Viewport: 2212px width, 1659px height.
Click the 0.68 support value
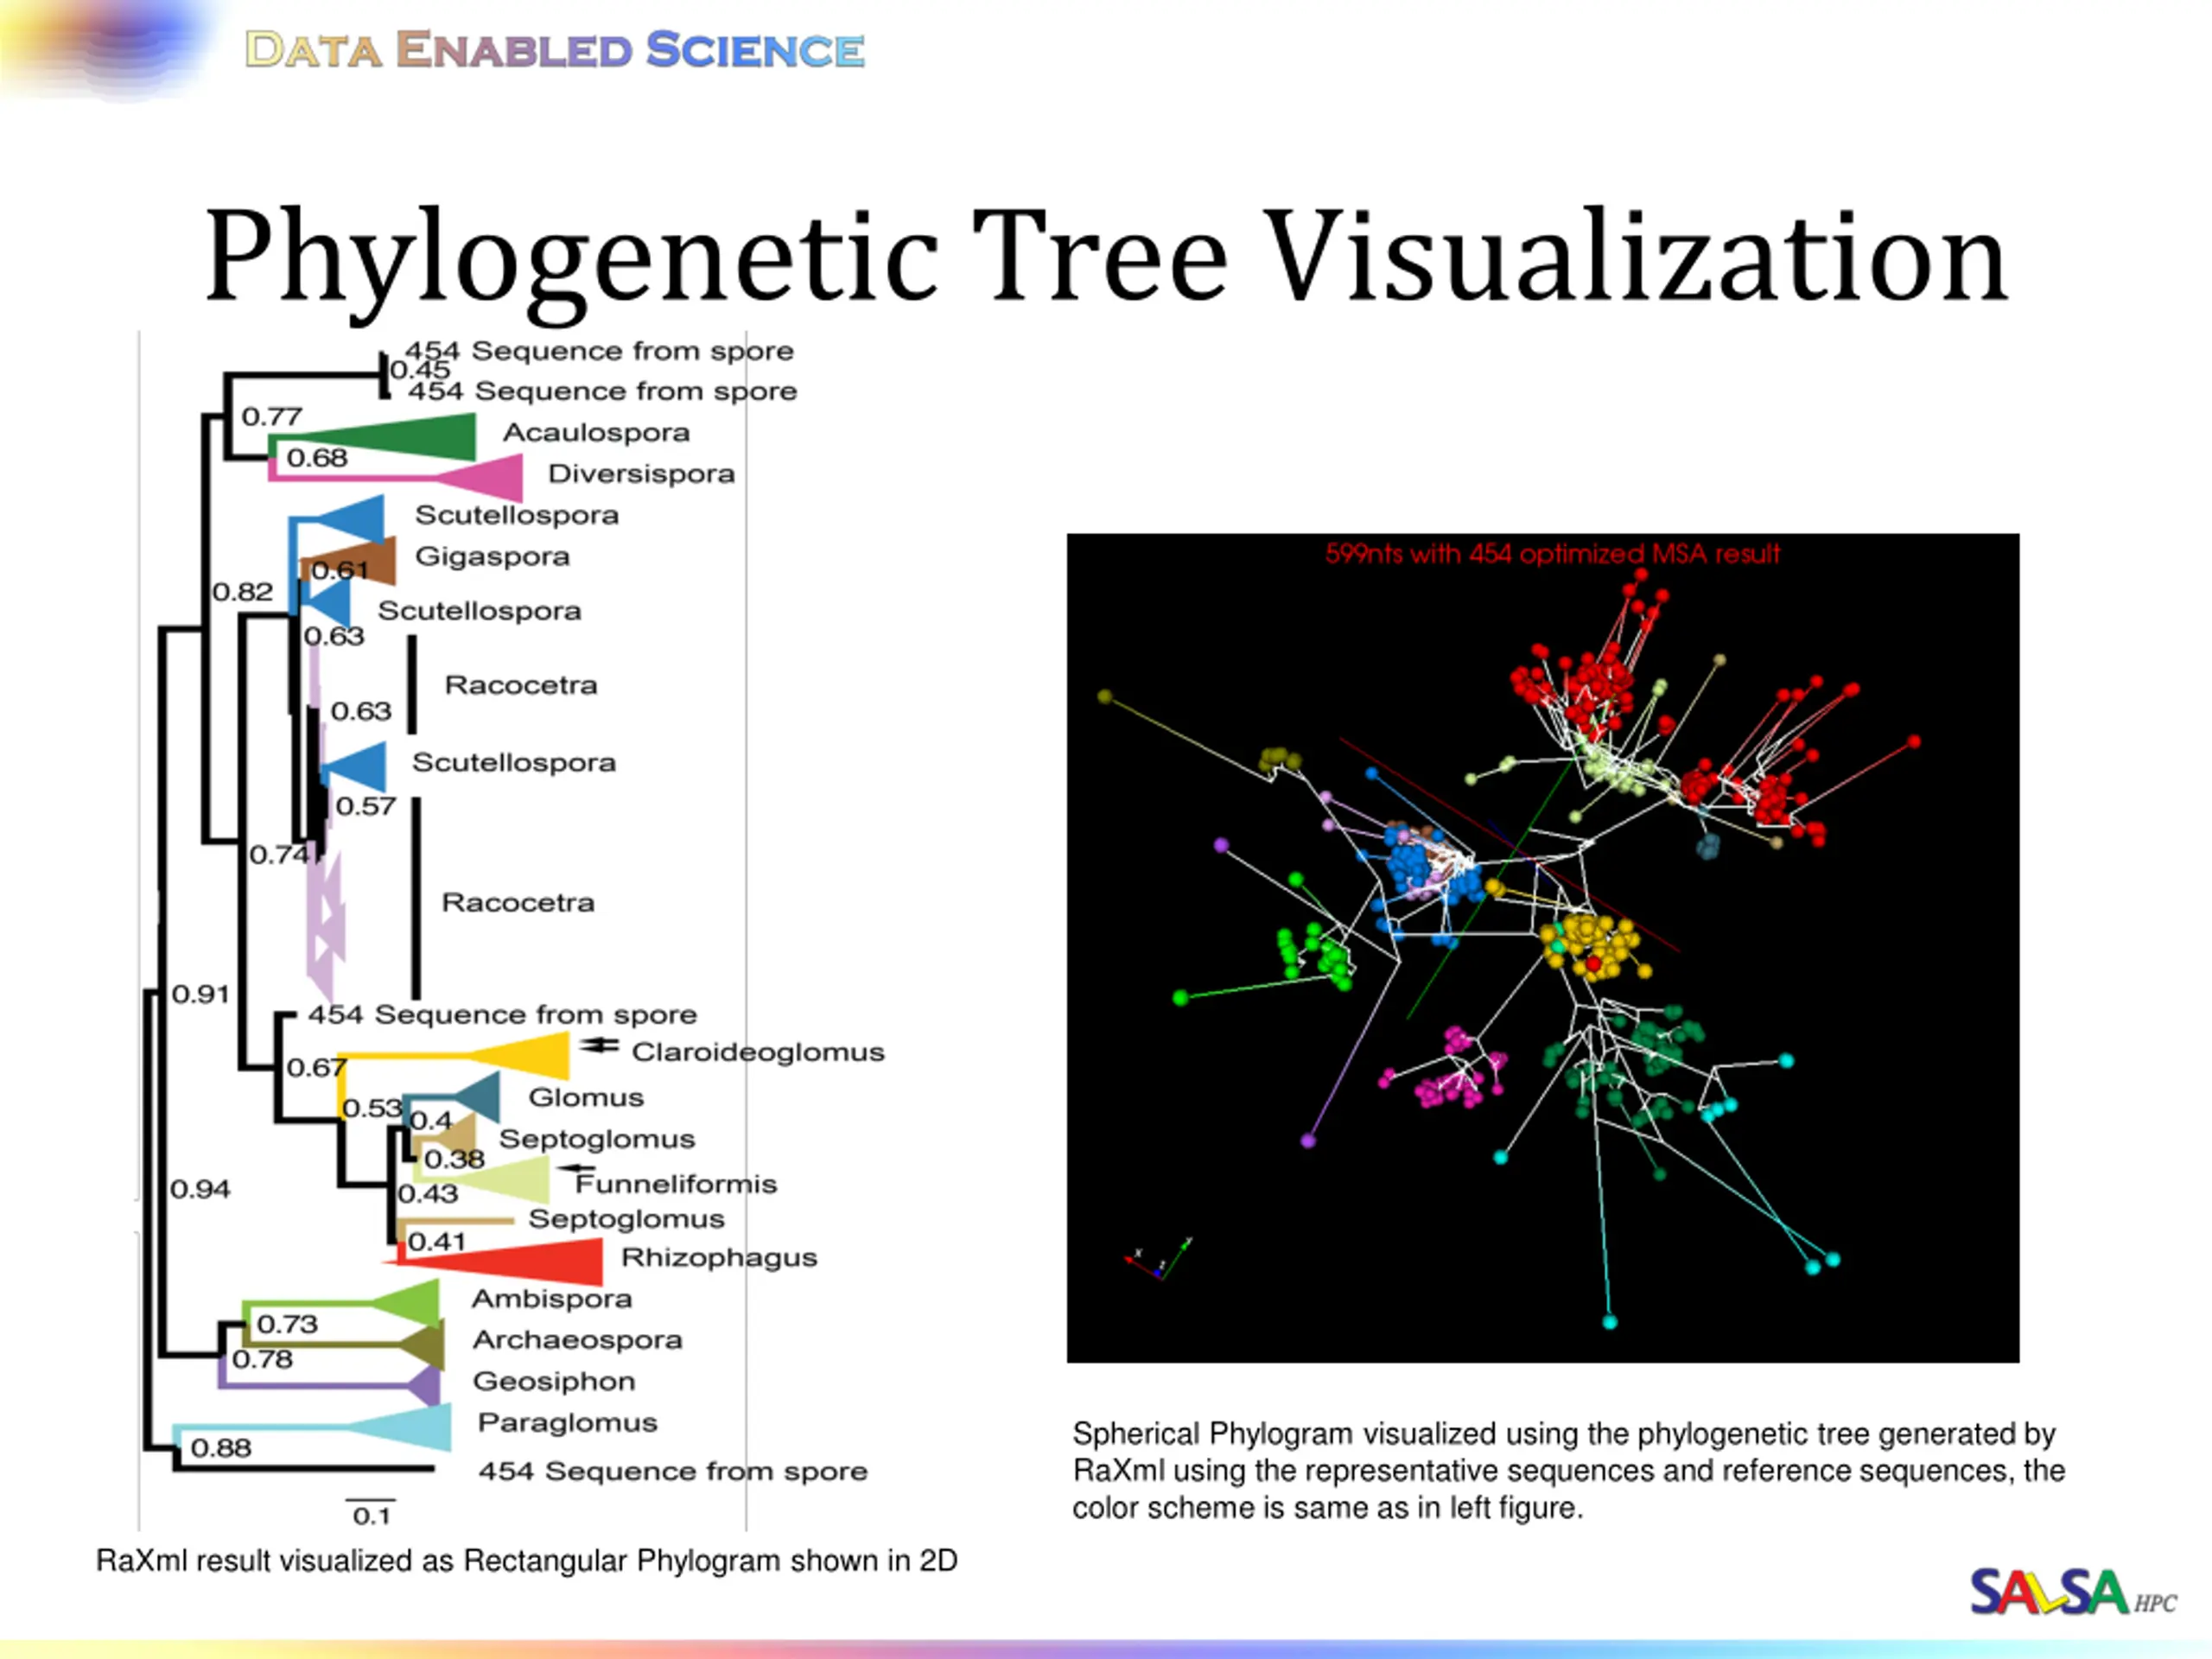[317, 458]
